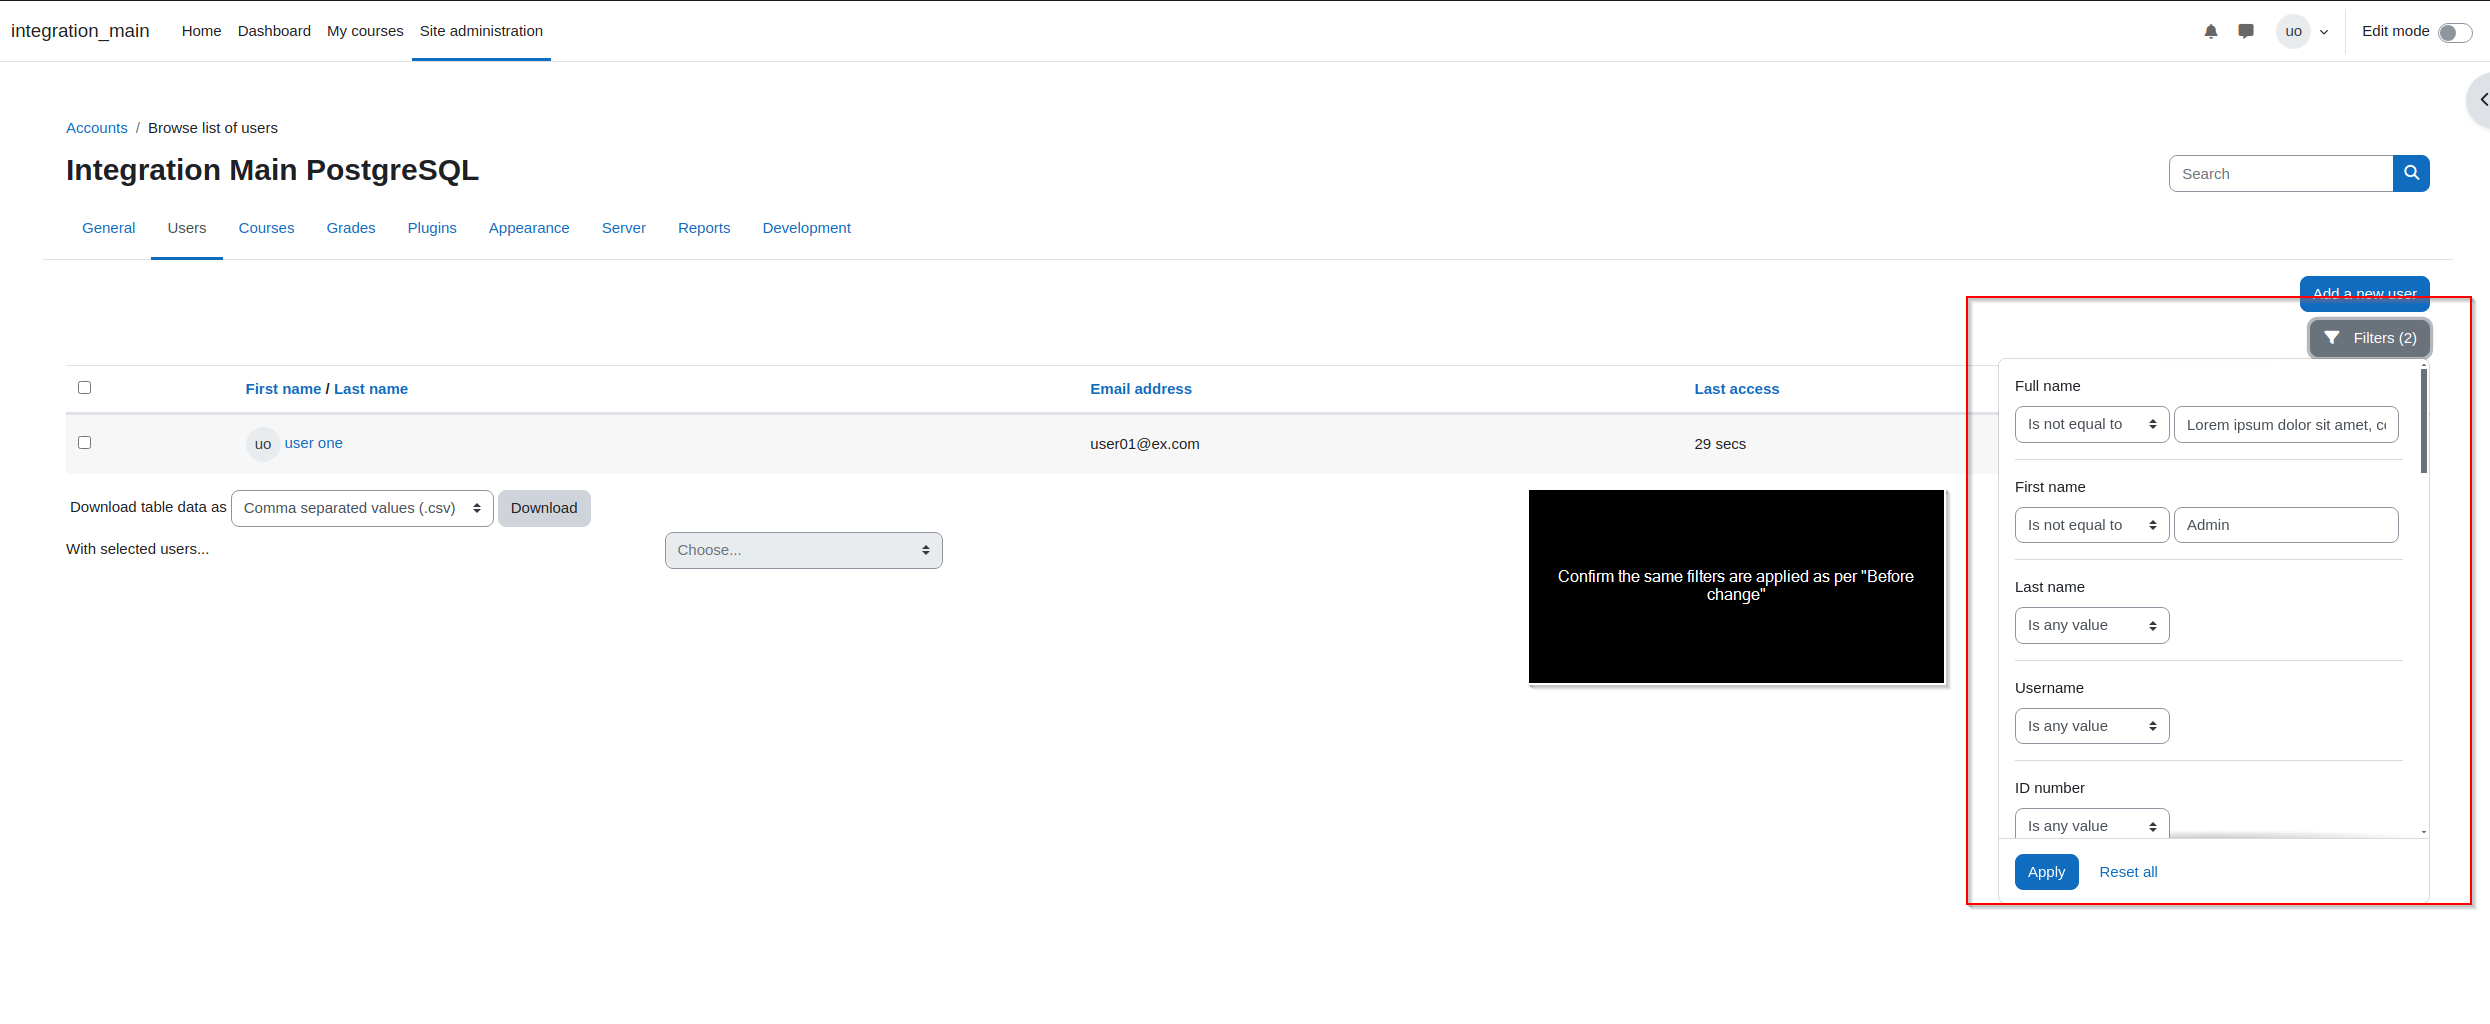The height and width of the screenshot is (1024, 2490).
Task: Sort by Last name column
Action: coord(371,389)
